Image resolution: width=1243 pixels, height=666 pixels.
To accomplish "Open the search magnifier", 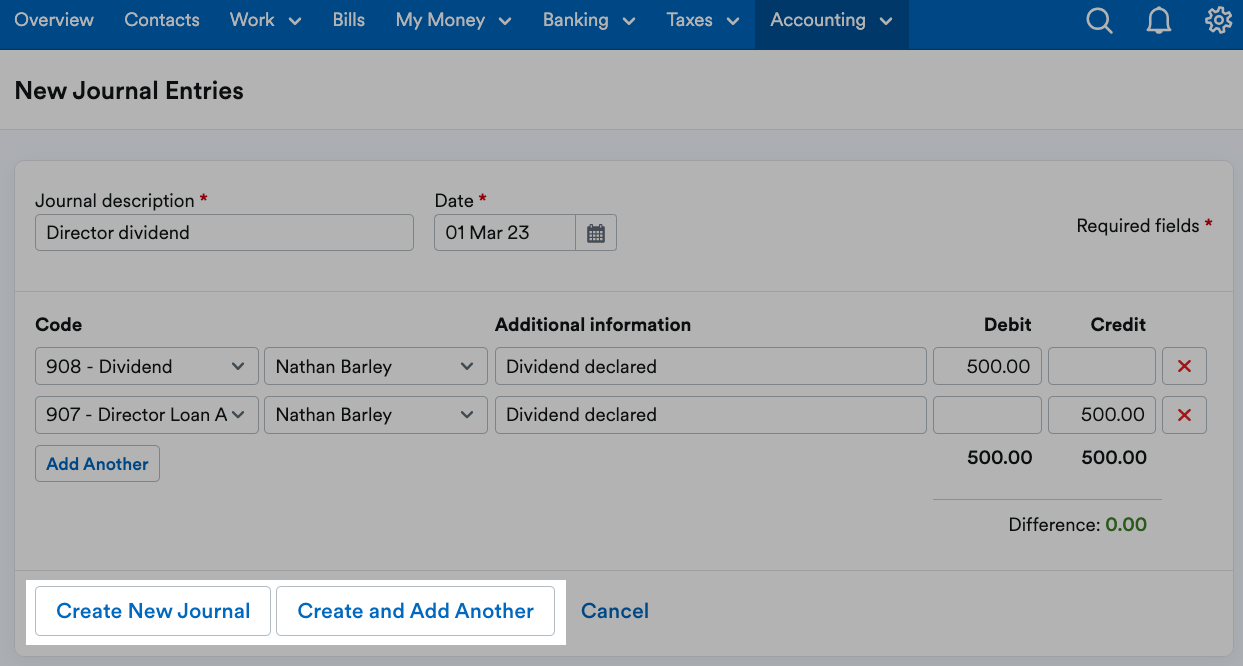I will [1099, 20].
